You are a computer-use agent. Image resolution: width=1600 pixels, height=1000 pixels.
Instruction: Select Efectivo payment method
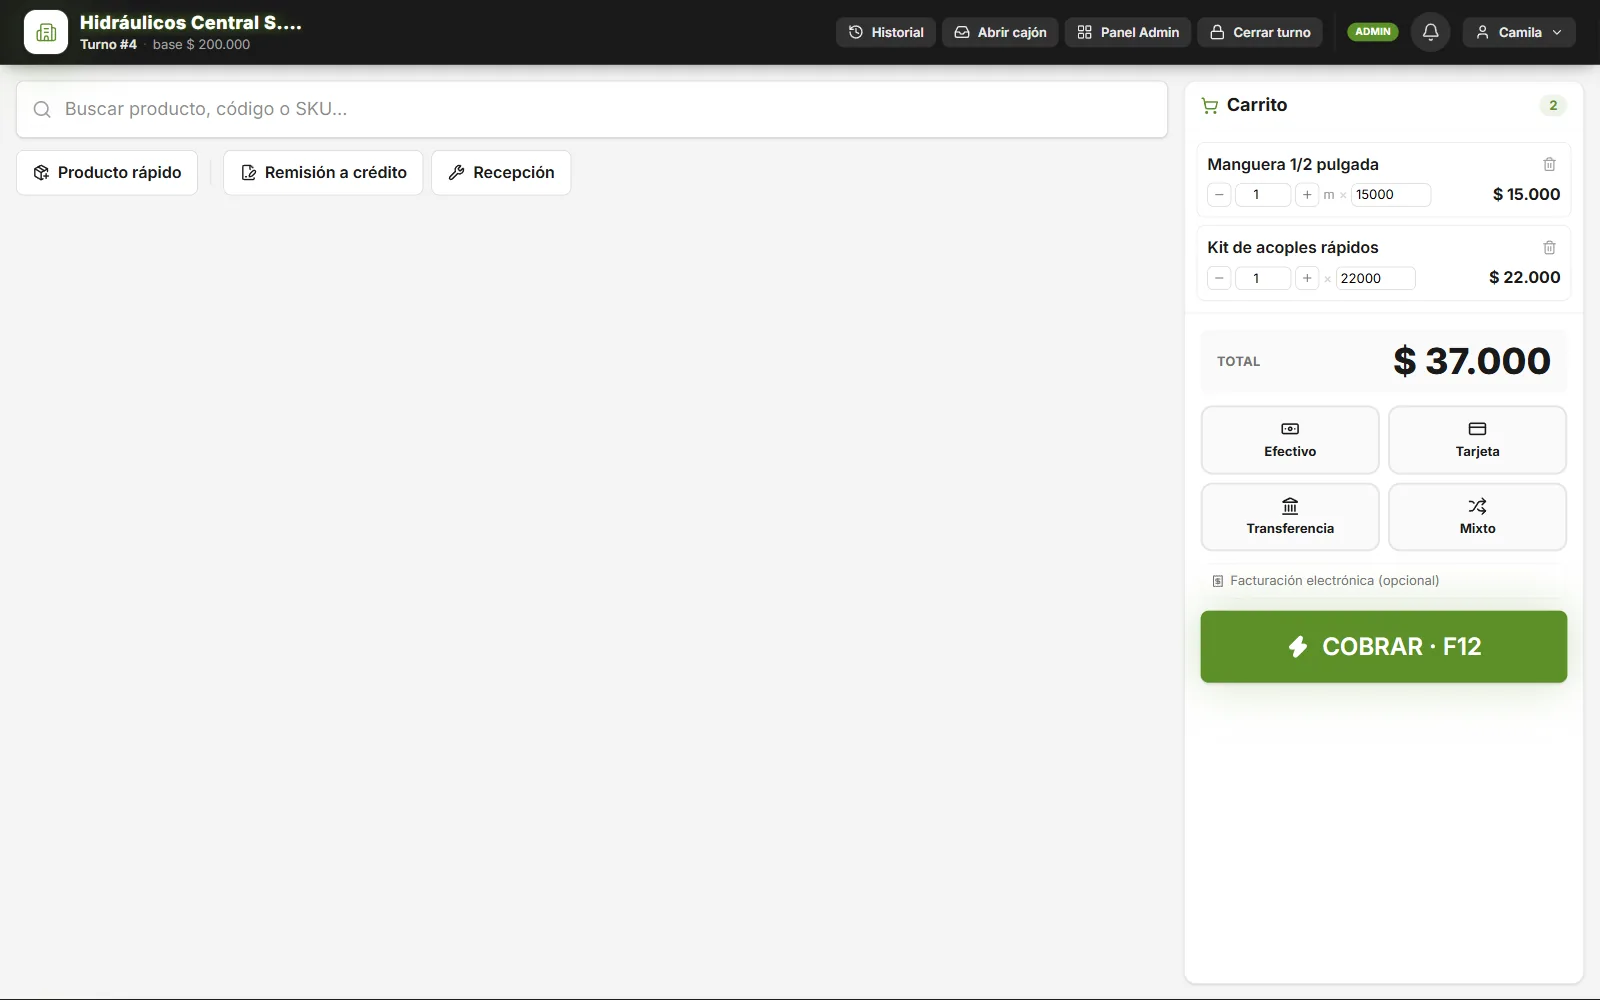pos(1290,440)
